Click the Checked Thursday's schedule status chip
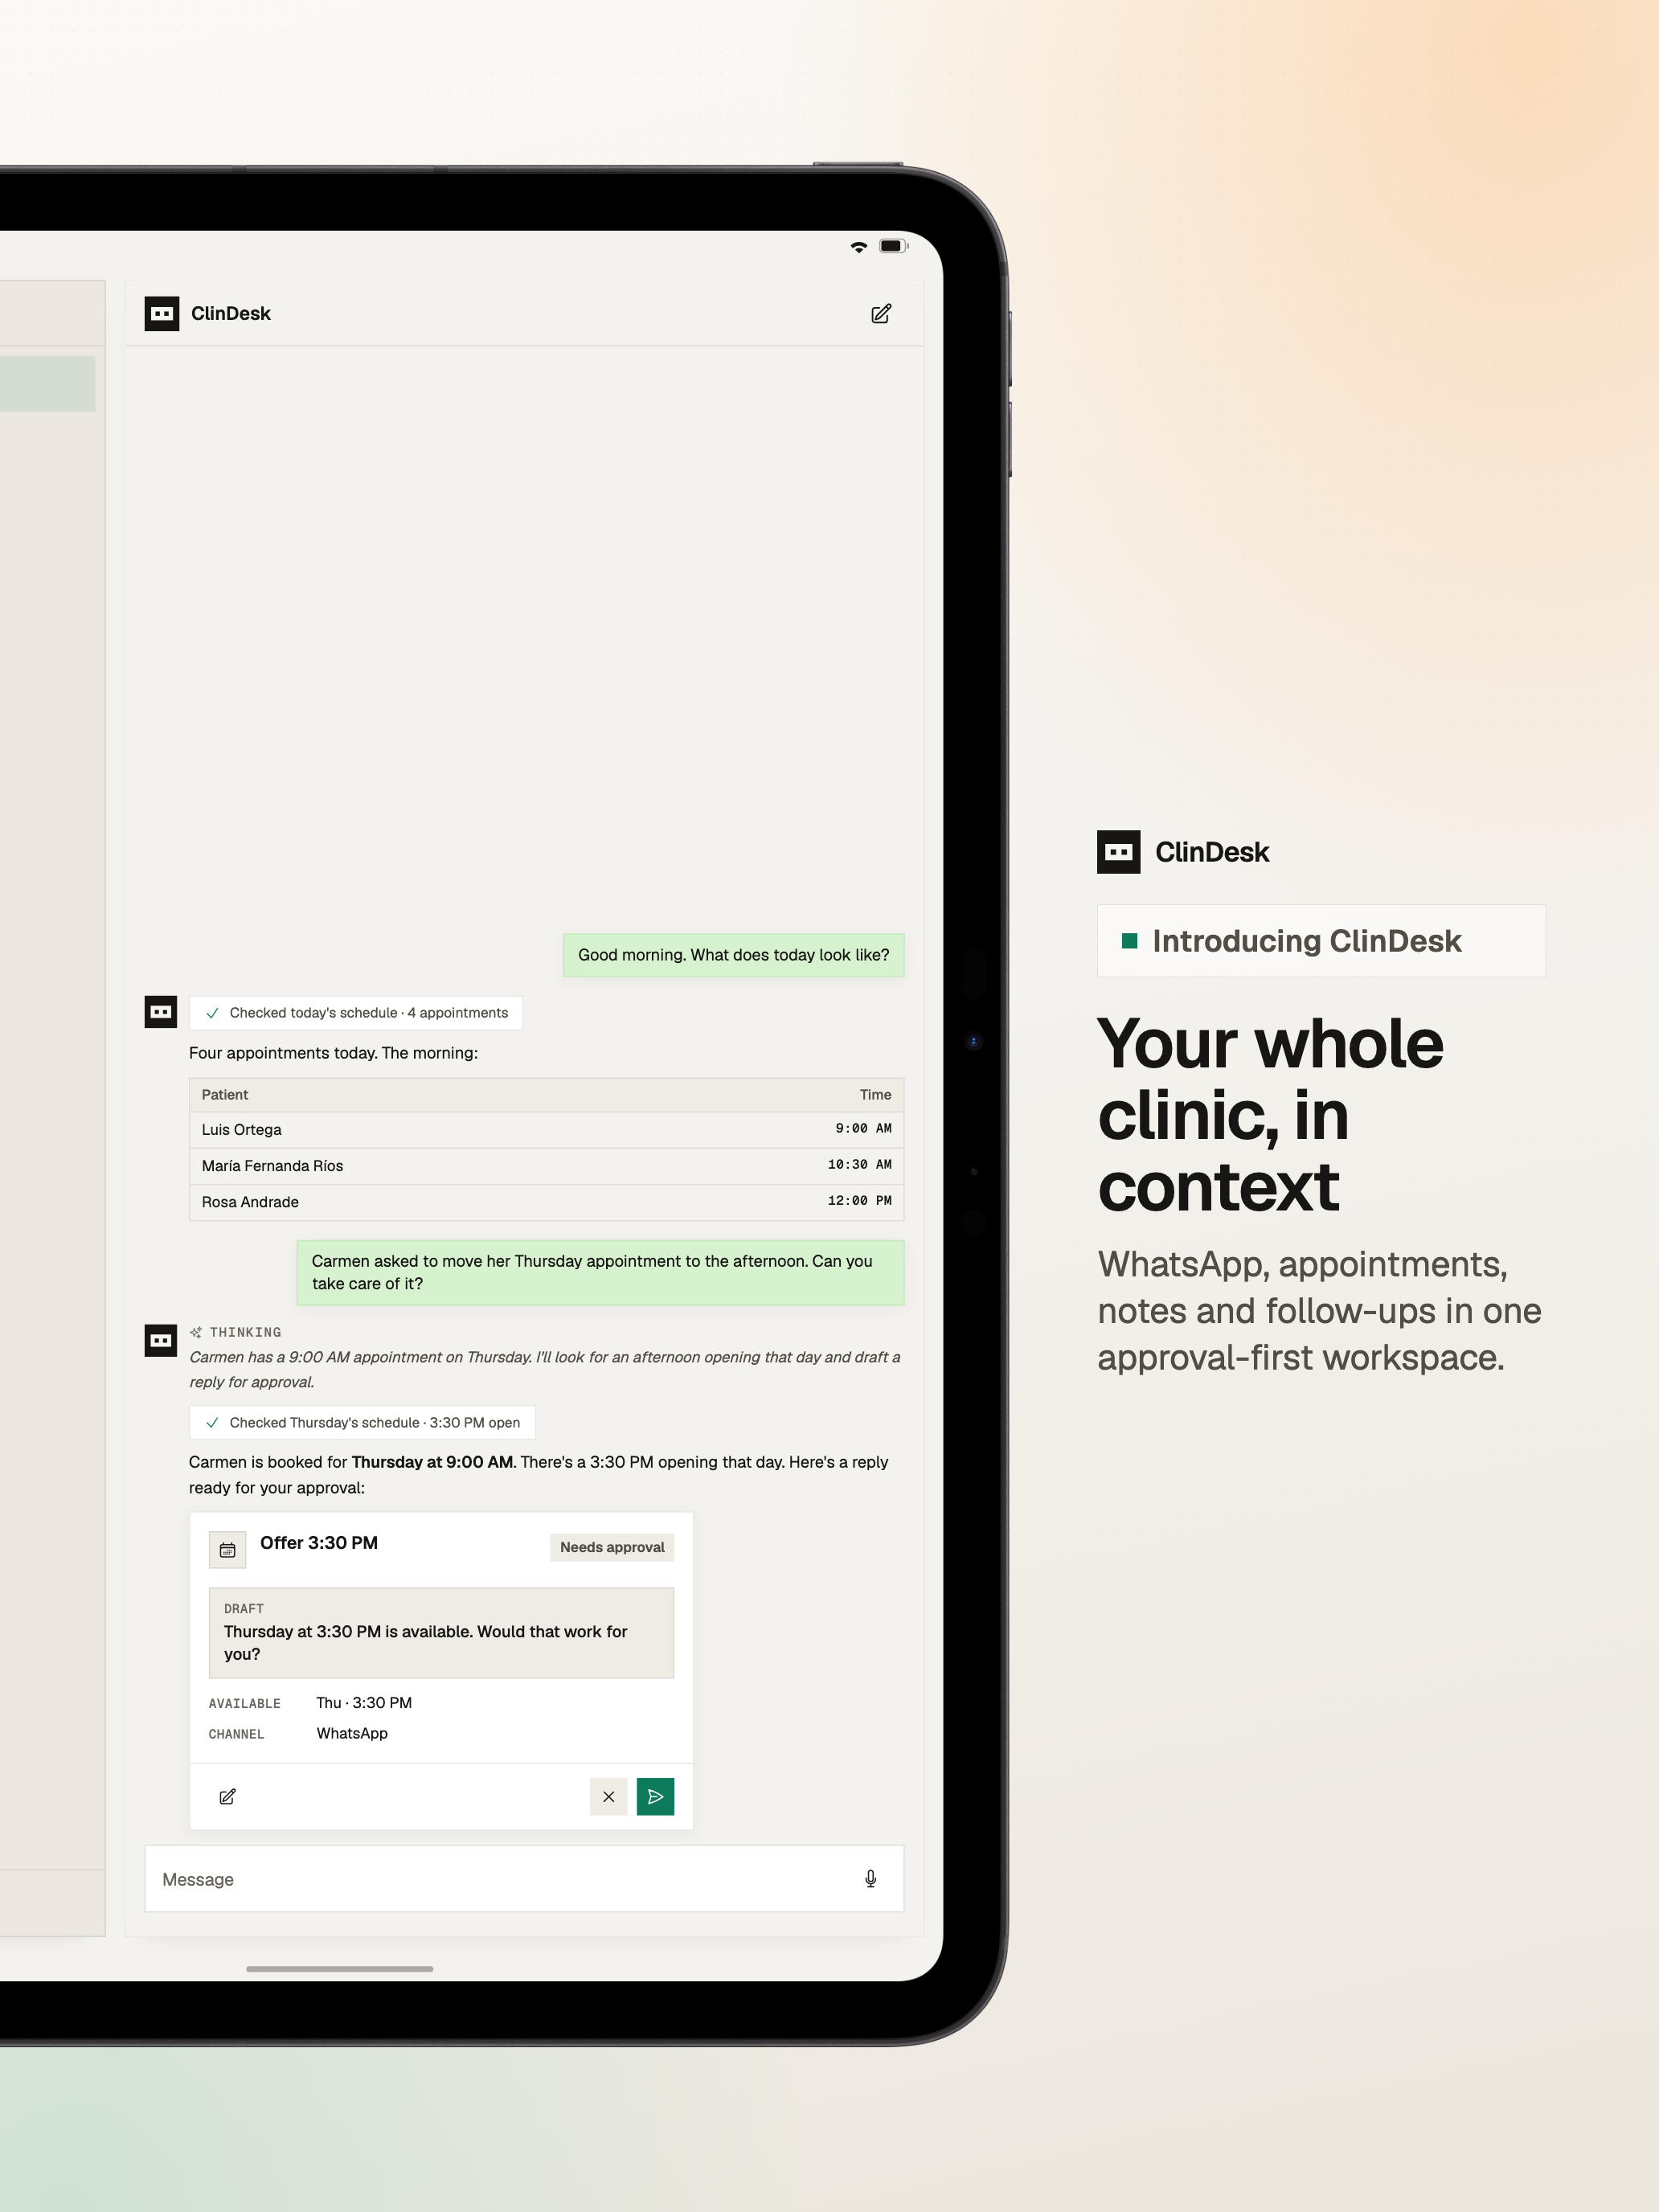1659x2212 pixels. (362, 1422)
